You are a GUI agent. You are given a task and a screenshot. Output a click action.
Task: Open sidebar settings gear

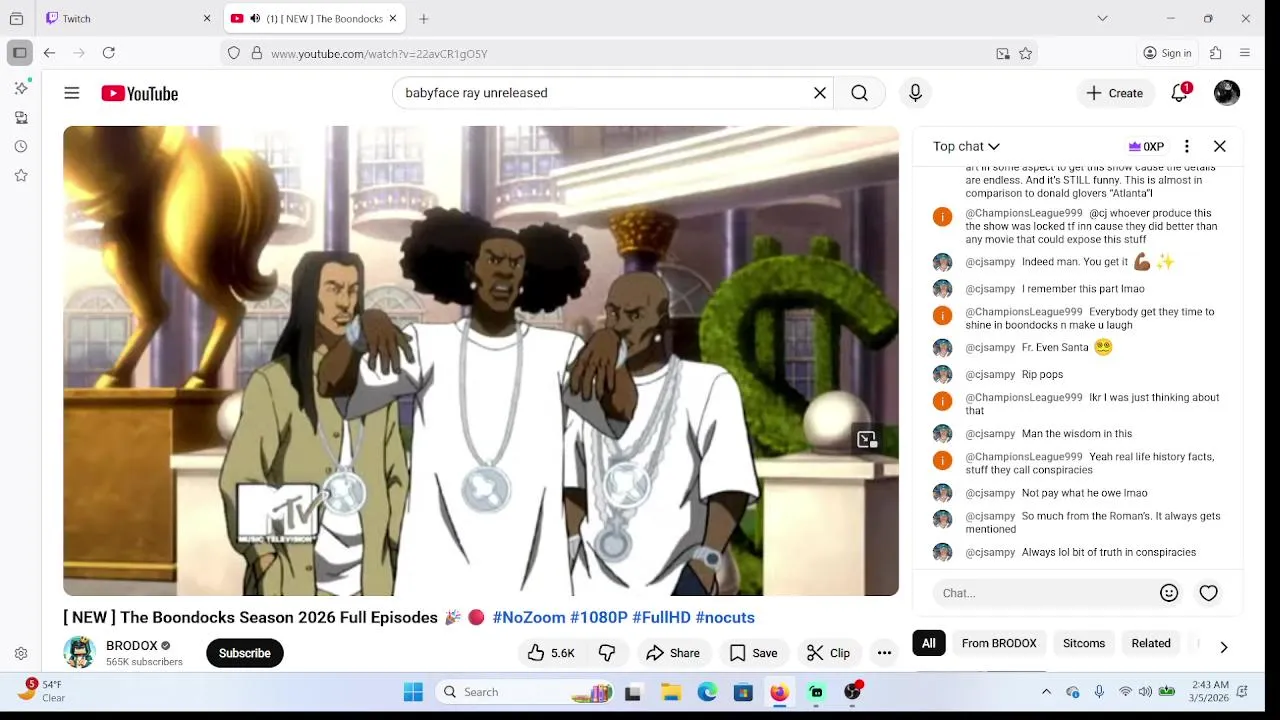pyautogui.click(x=20, y=653)
